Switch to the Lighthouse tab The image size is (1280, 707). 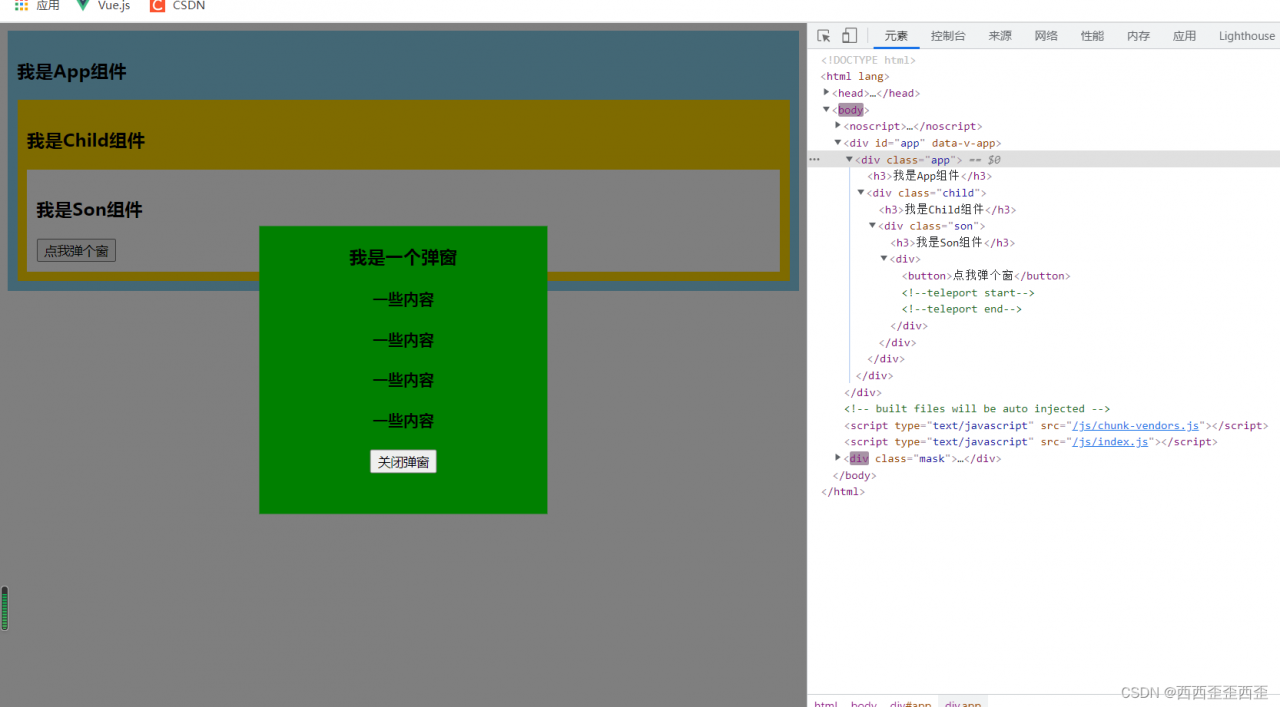click(1246, 36)
